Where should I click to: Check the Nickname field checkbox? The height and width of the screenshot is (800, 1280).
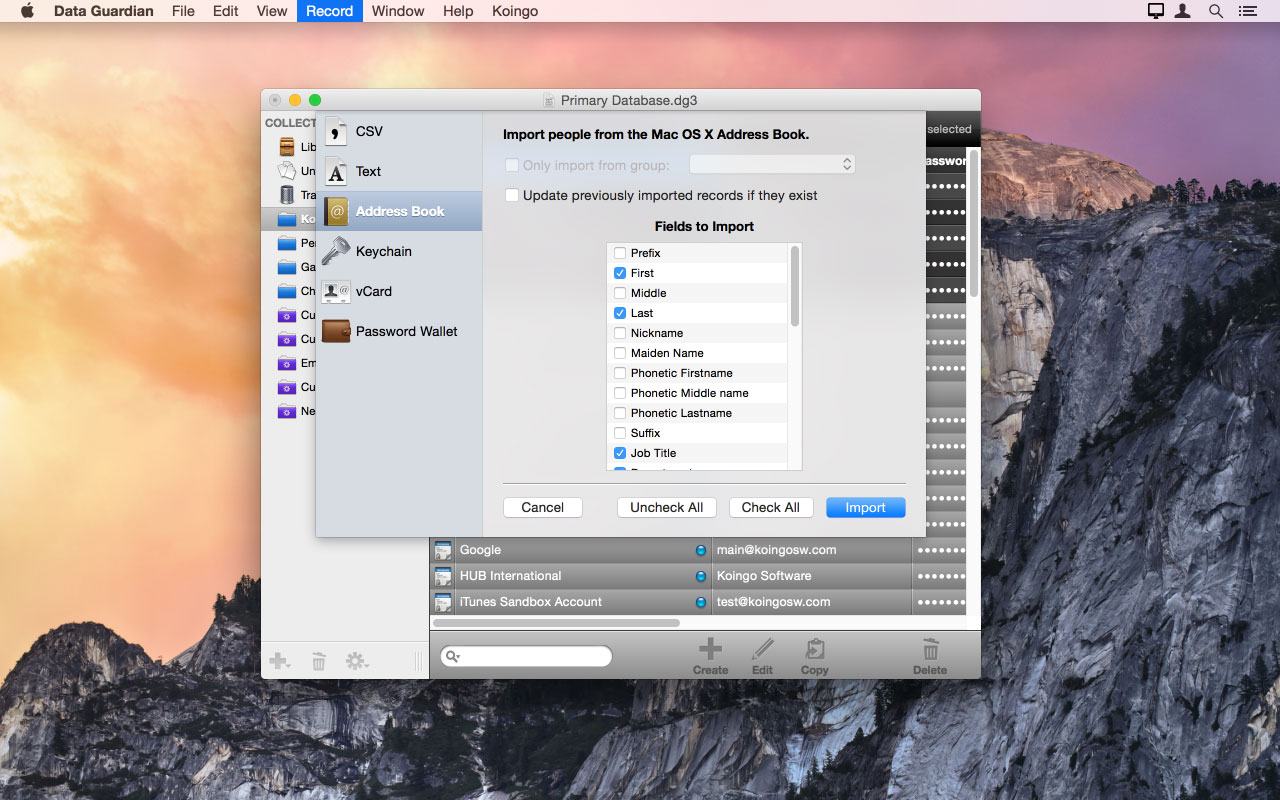point(620,333)
